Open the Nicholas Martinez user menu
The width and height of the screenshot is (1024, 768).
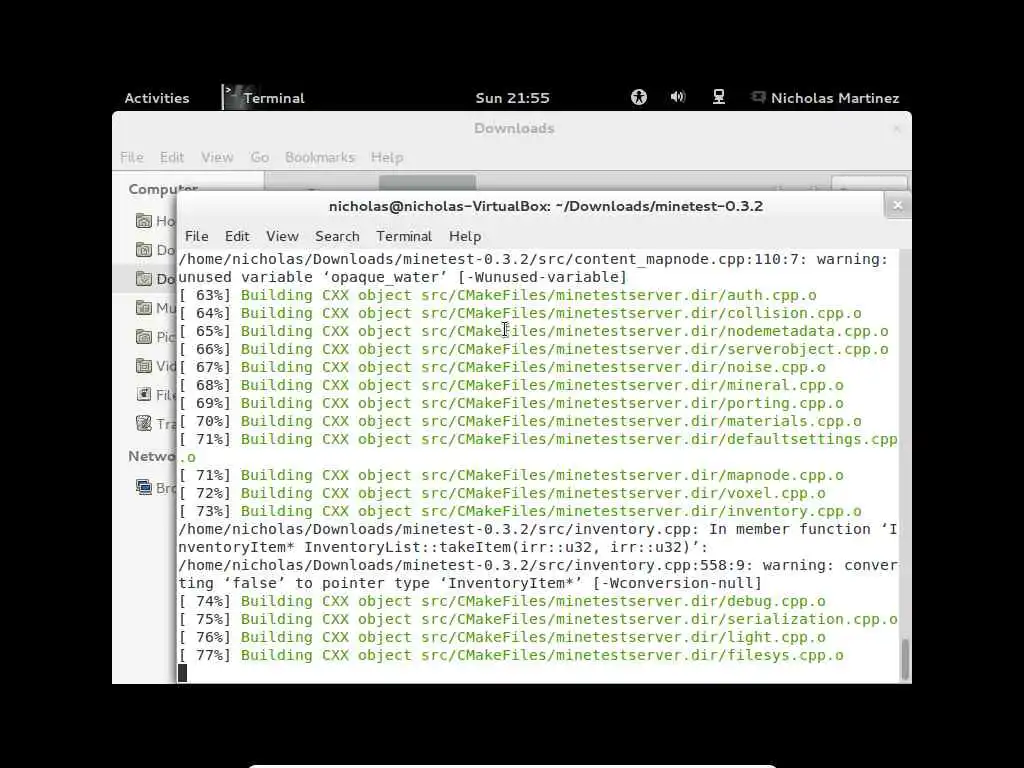(827, 98)
